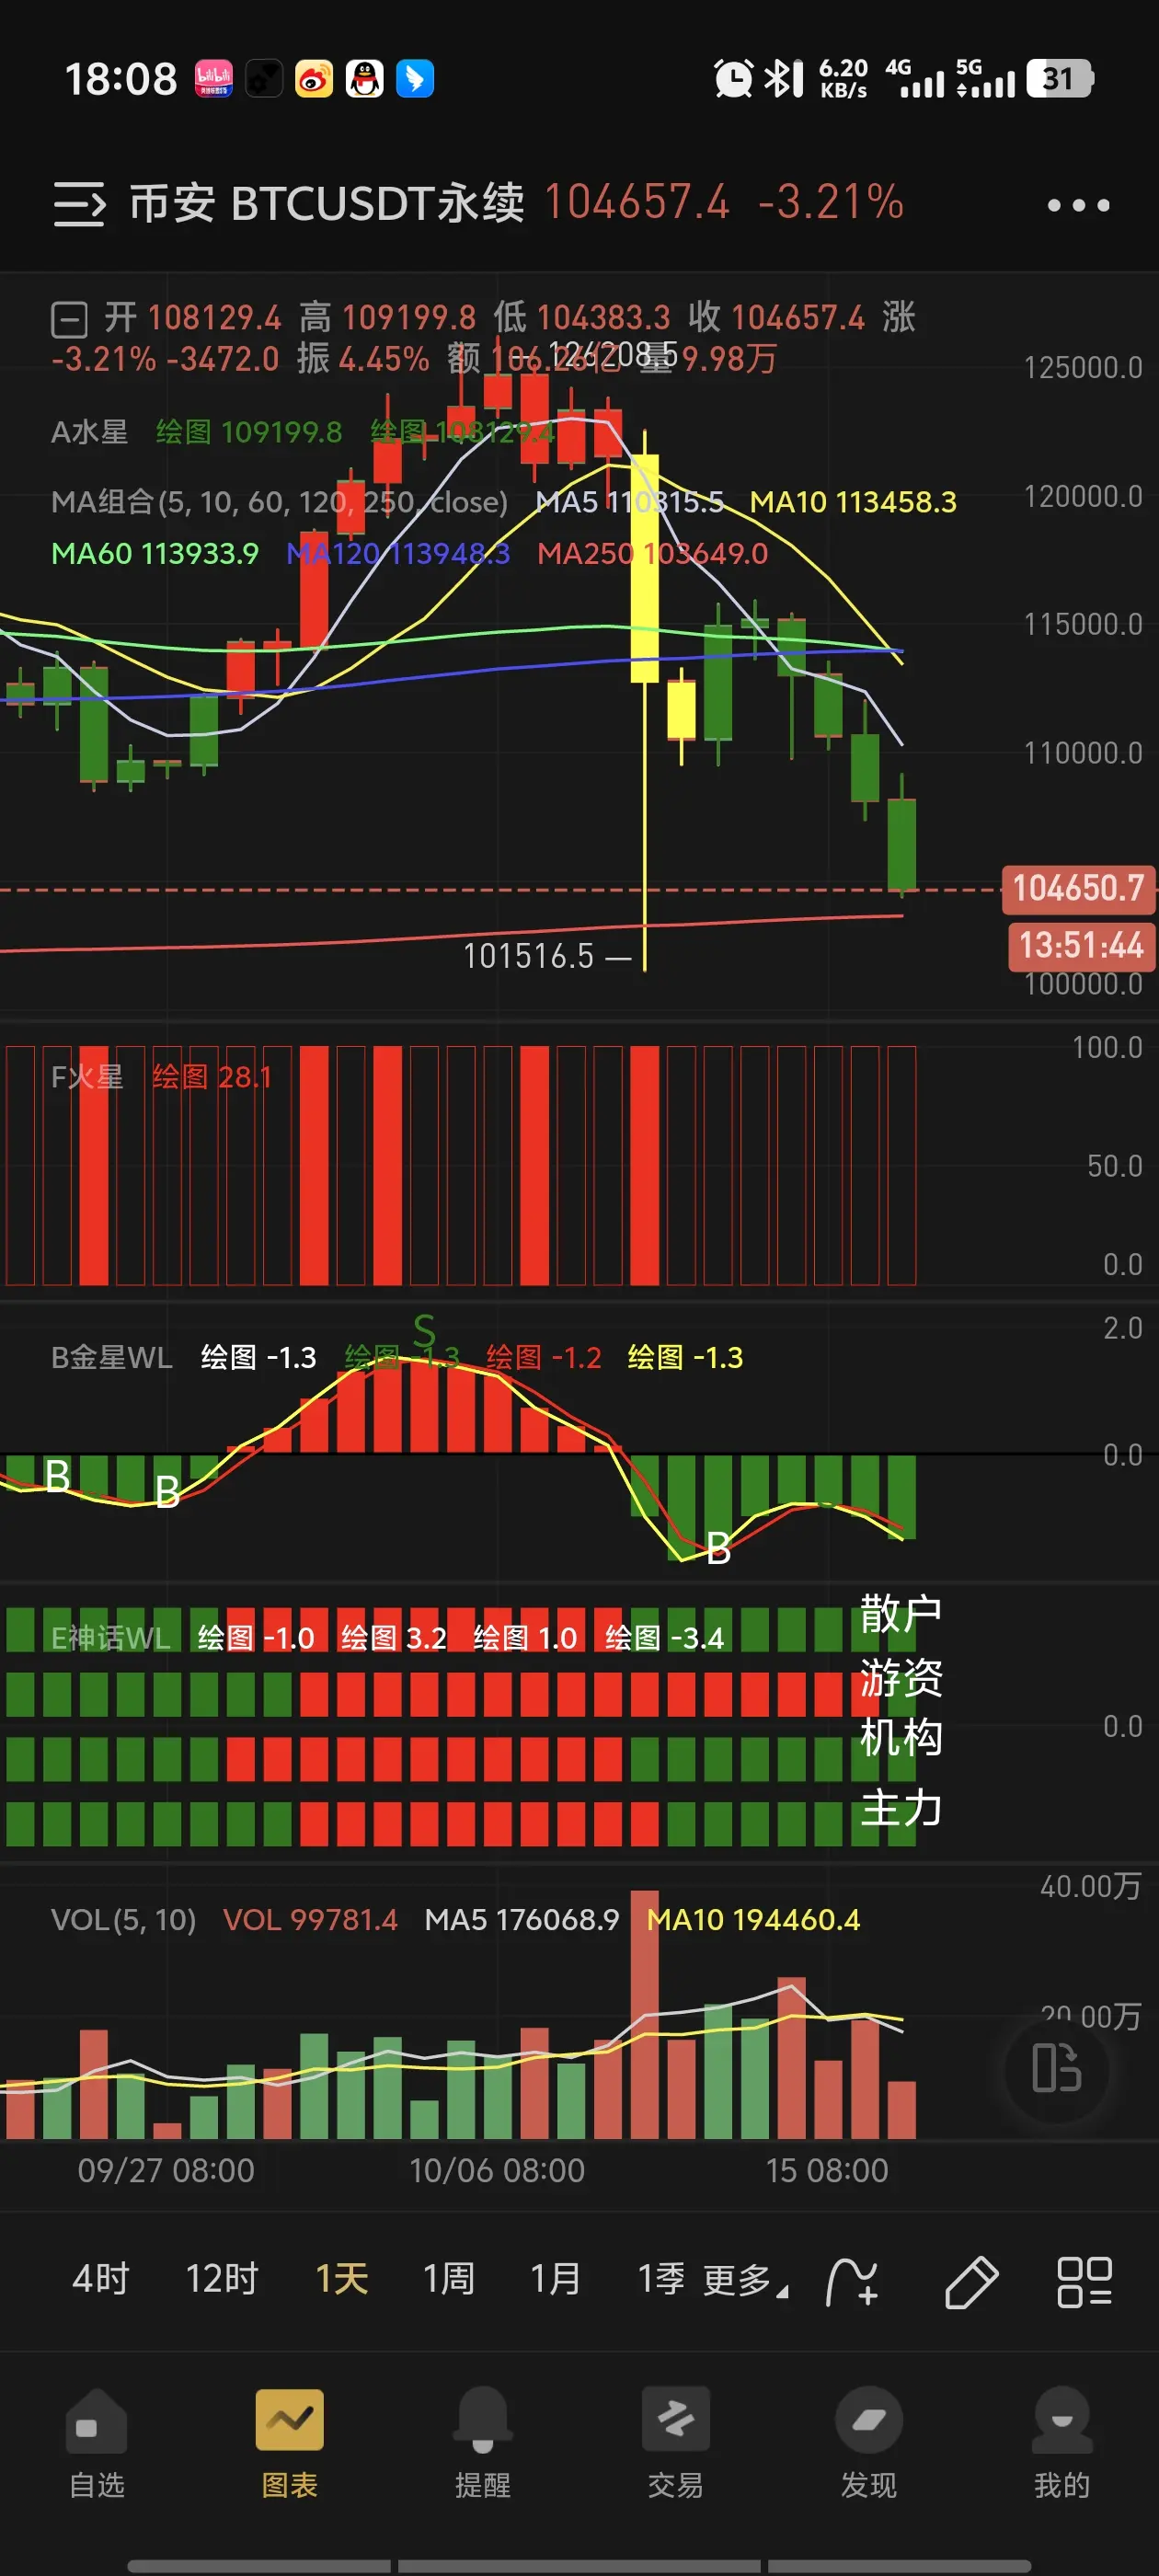Tap the 游资 row label
Image resolution: width=1159 pixels, height=2576 pixels.
tap(901, 1677)
